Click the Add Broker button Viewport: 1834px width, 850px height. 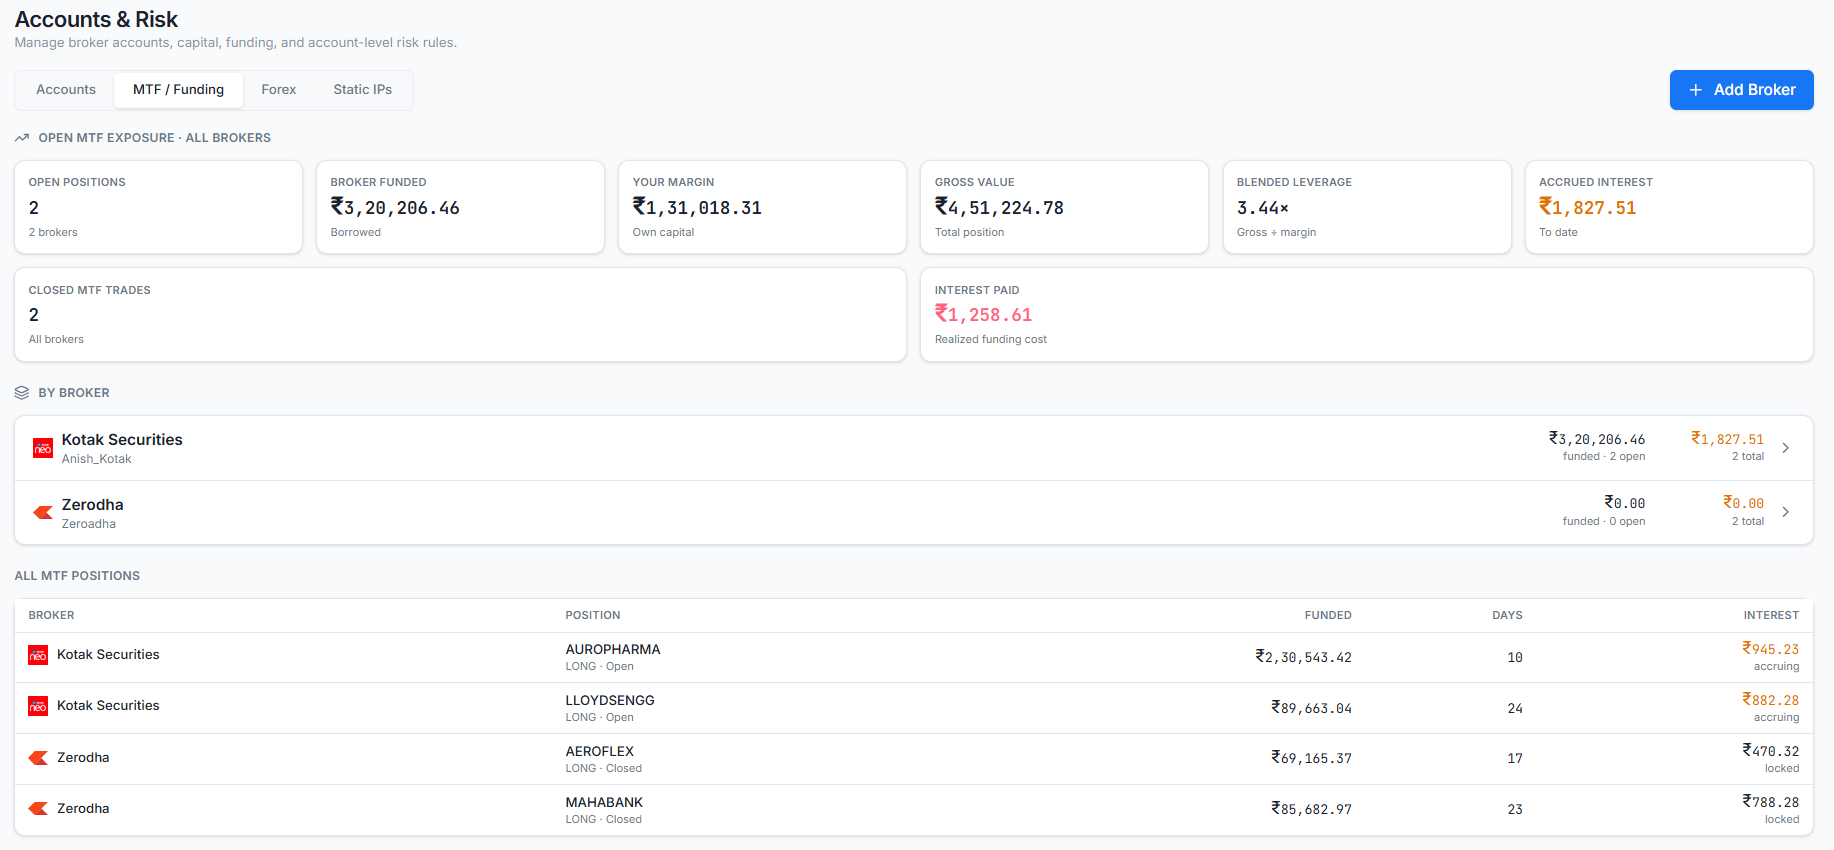pyautogui.click(x=1741, y=90)
